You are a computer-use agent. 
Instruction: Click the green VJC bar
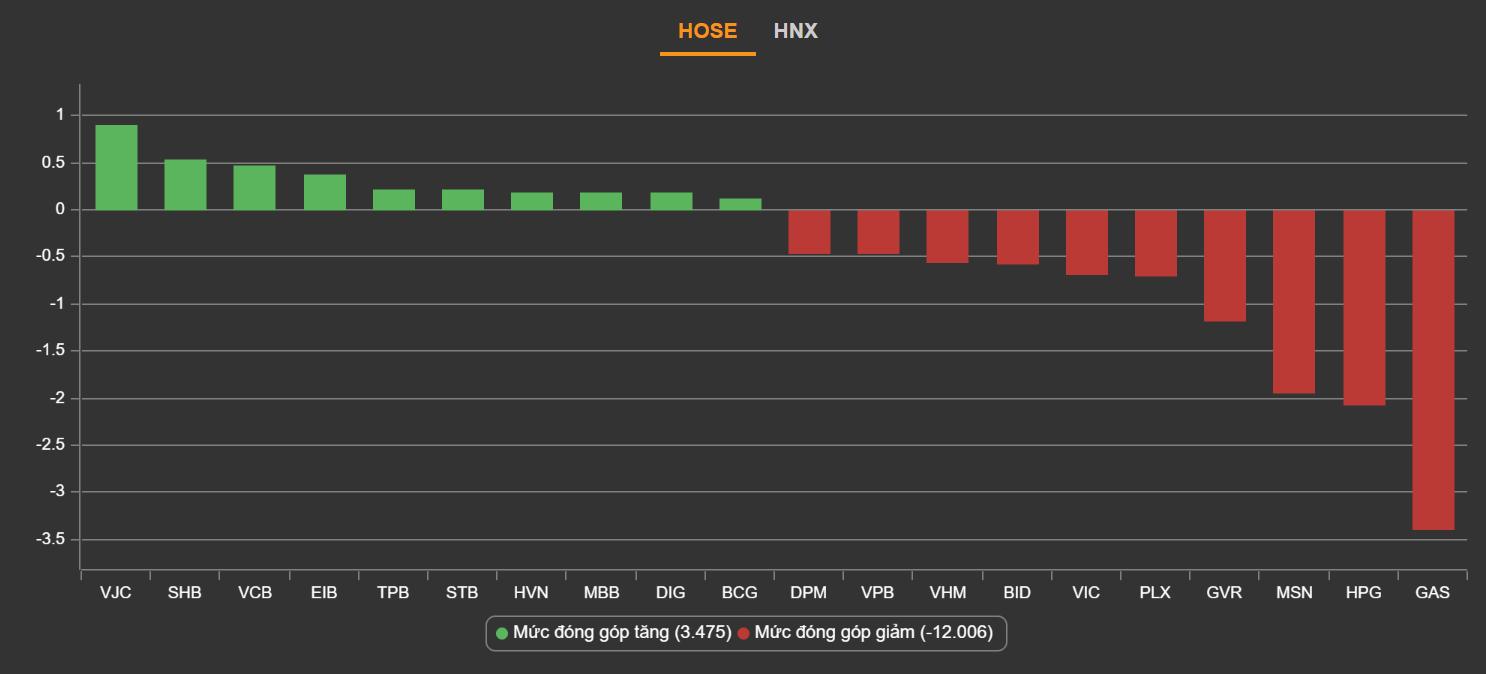(116, 168)
